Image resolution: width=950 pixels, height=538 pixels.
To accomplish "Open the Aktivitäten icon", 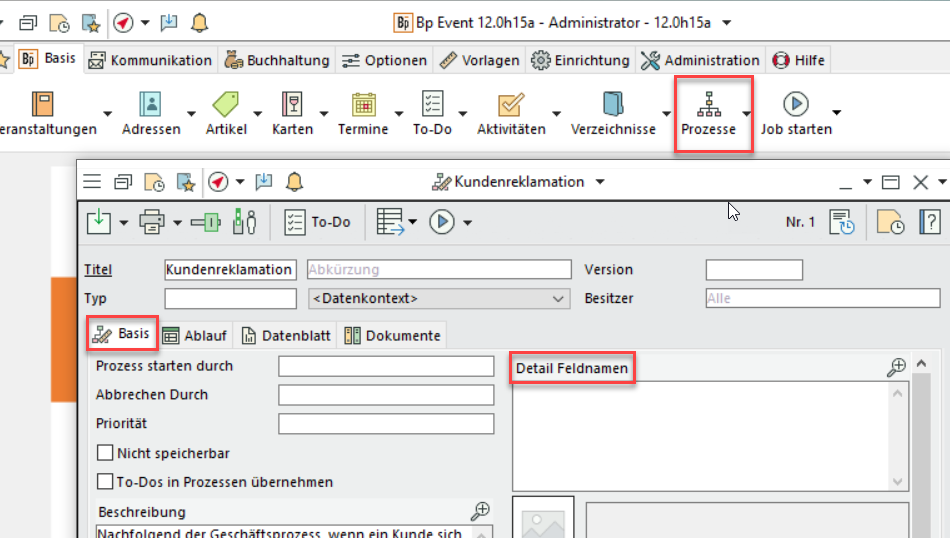I will point(510,104).
